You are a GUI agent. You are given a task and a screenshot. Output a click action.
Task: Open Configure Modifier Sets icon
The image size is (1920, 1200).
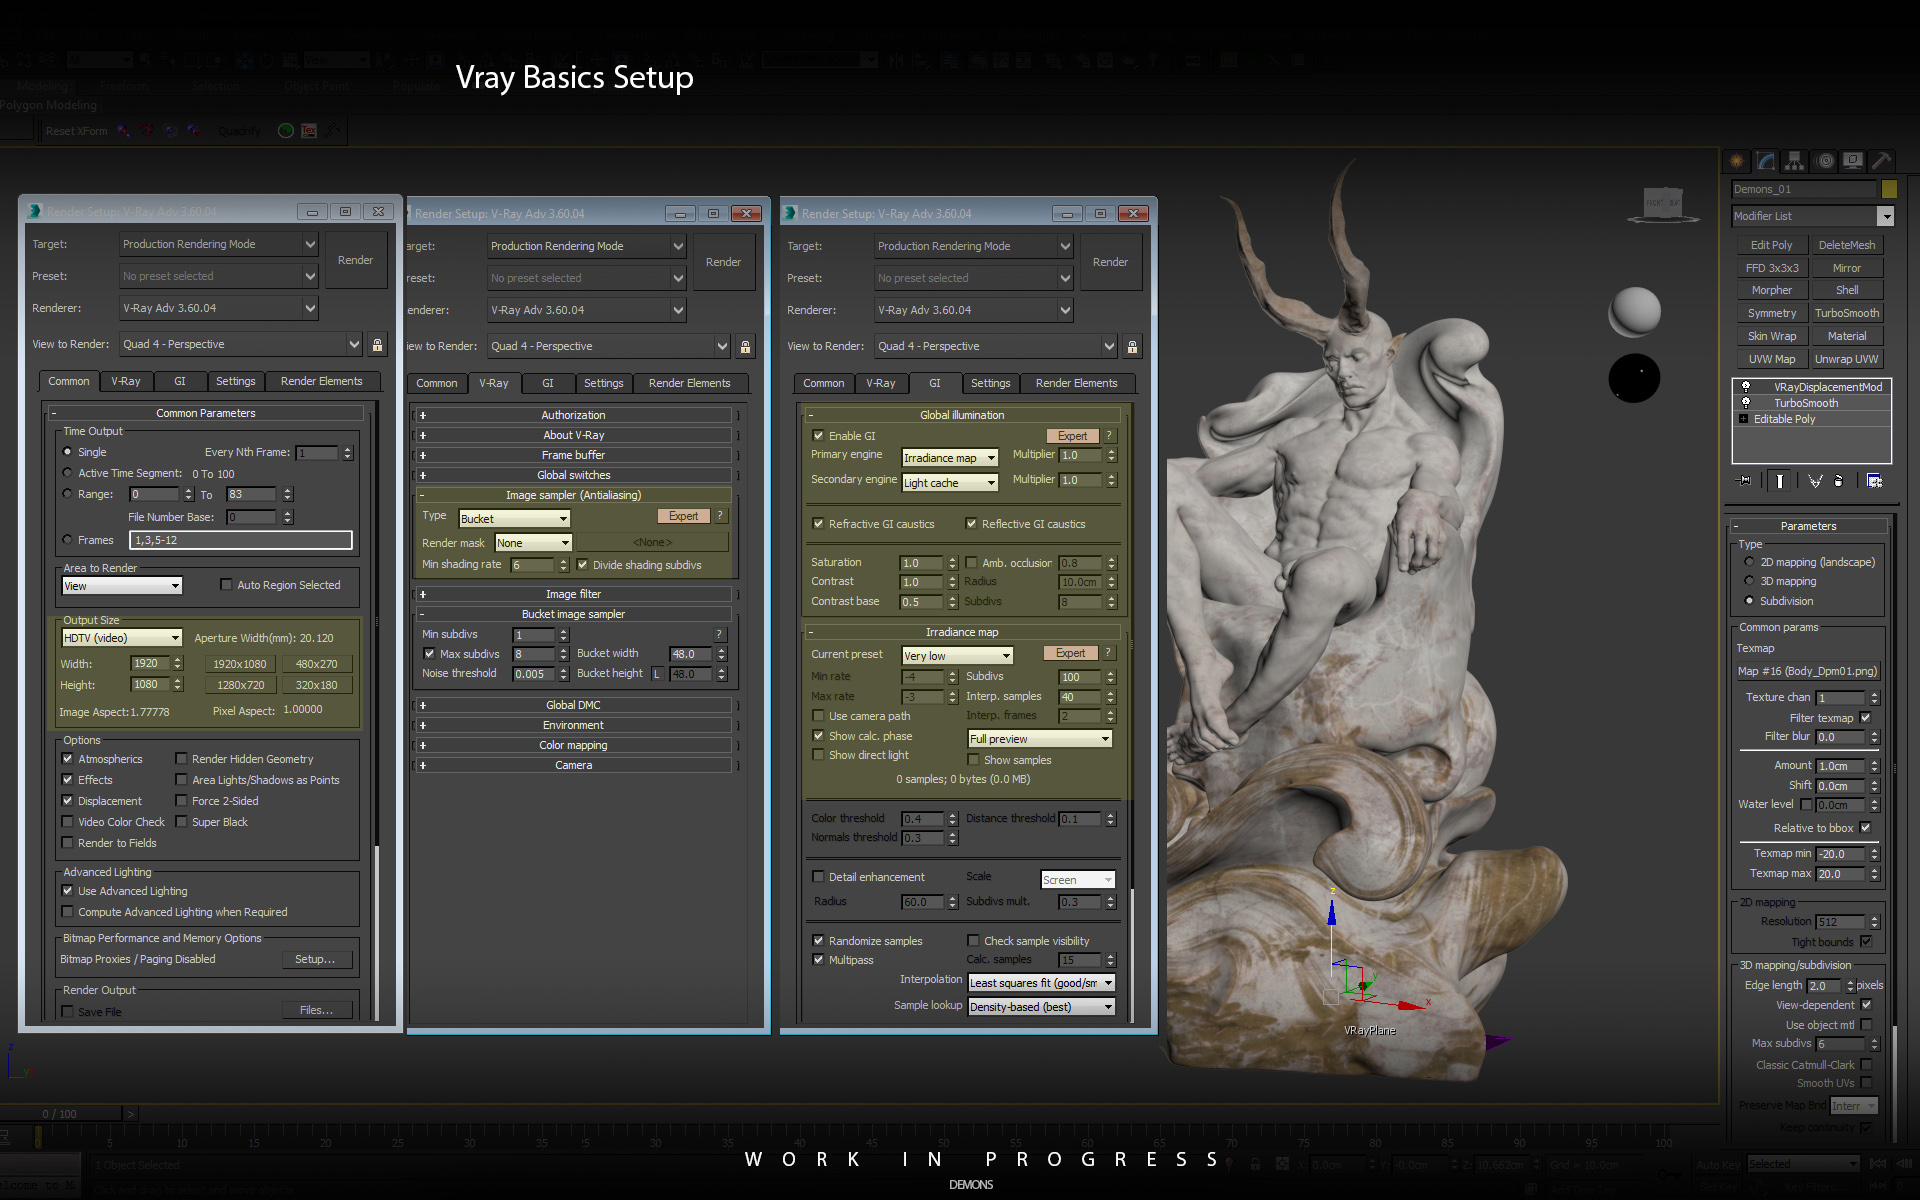click(1874, 481)
